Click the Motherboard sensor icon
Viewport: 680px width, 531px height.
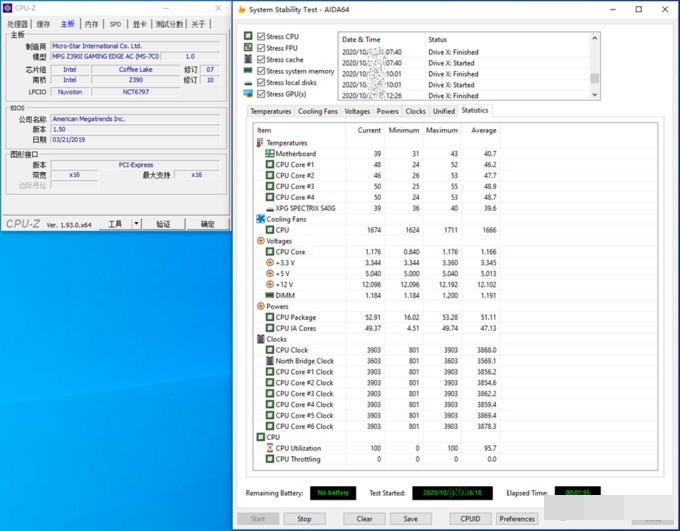269,154
